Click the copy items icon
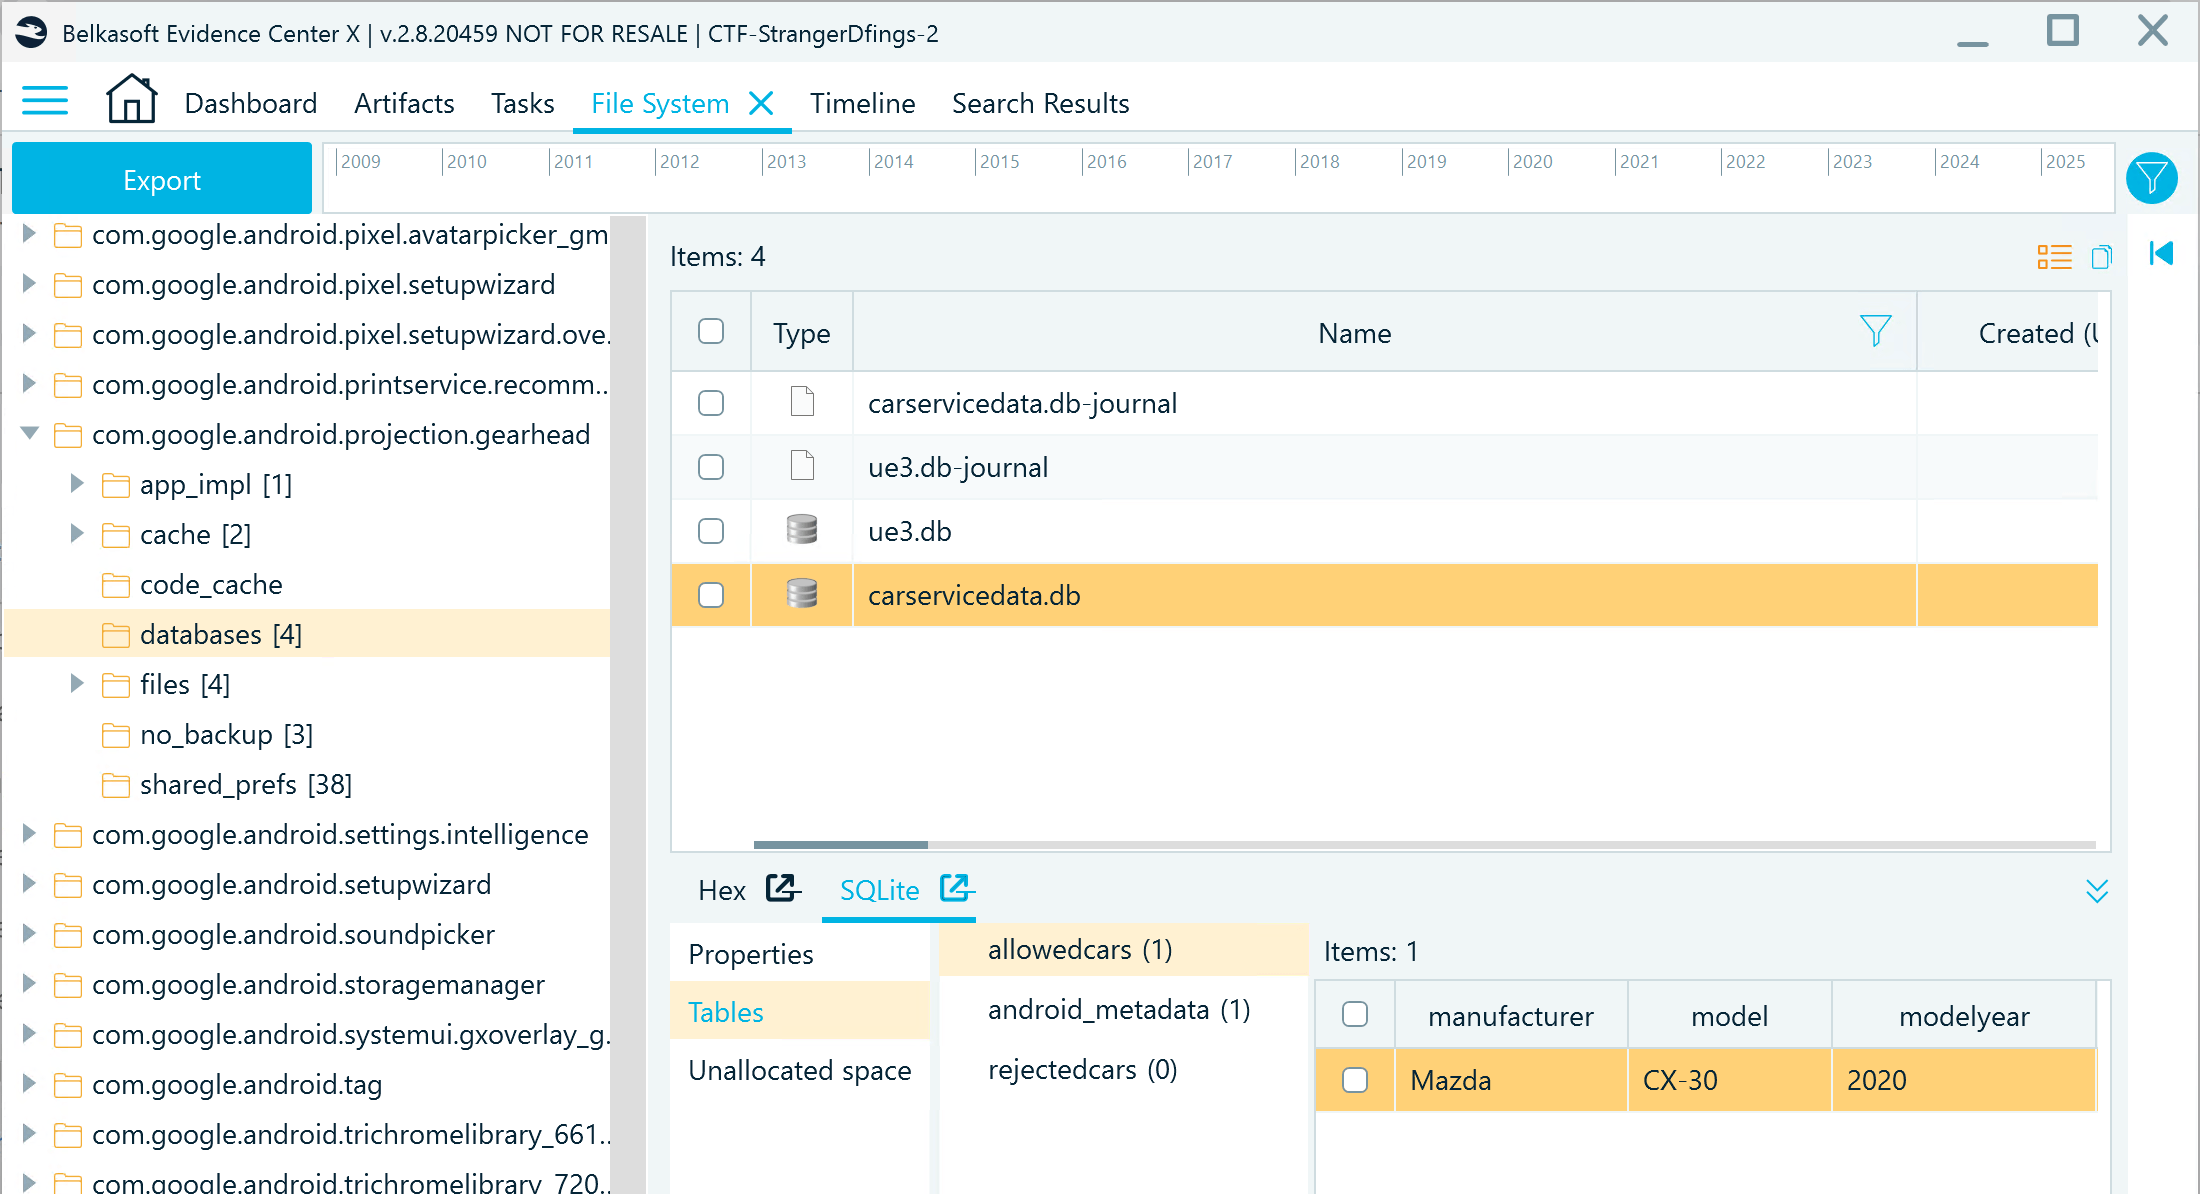The width and height of the screenshot is (2200, 1194). click(2102, 257)
